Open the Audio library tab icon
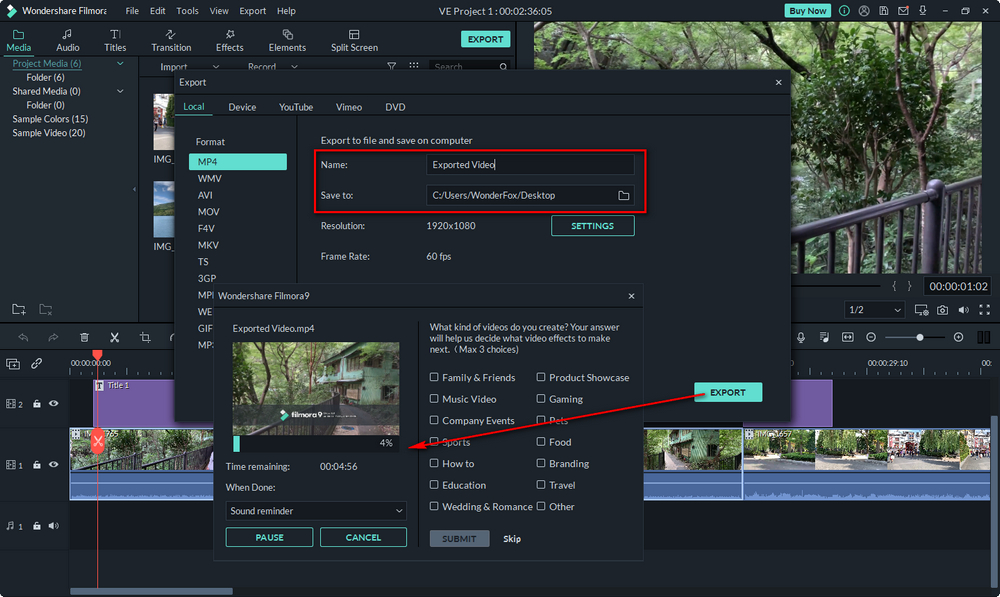This screenshot has width=1000, height=597. coord(67,34)
